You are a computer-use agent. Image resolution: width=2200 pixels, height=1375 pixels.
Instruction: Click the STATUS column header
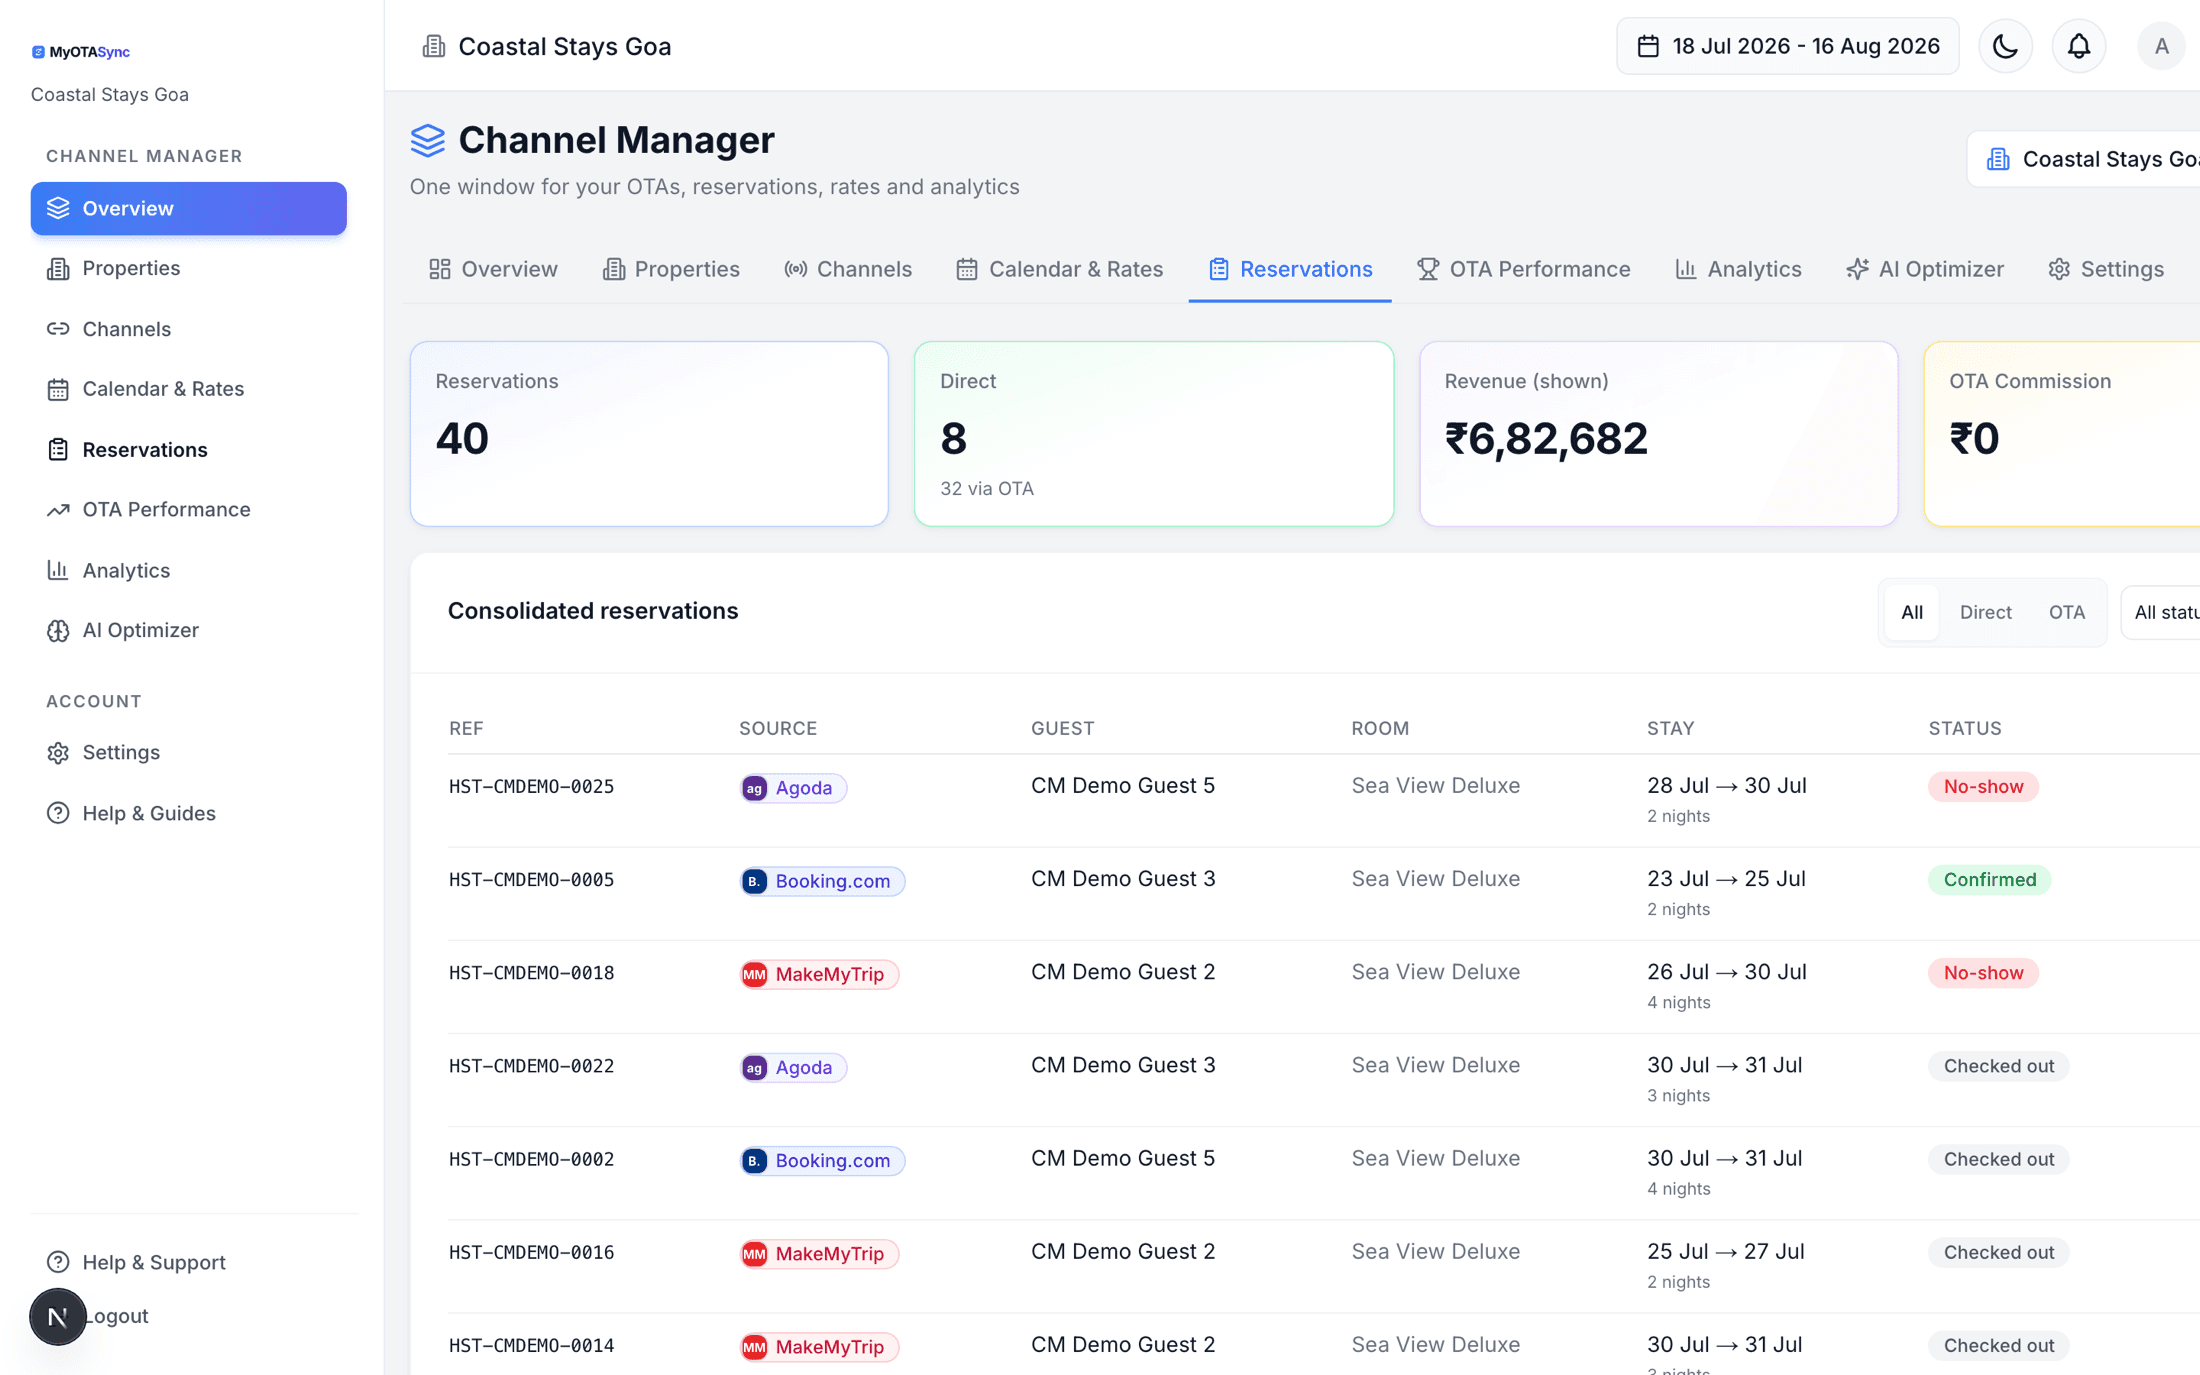1965,728
